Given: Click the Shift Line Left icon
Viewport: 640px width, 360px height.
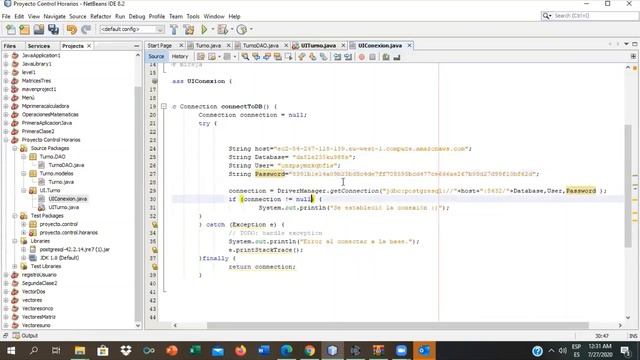Looking at the screenshot, I should 337,57.
